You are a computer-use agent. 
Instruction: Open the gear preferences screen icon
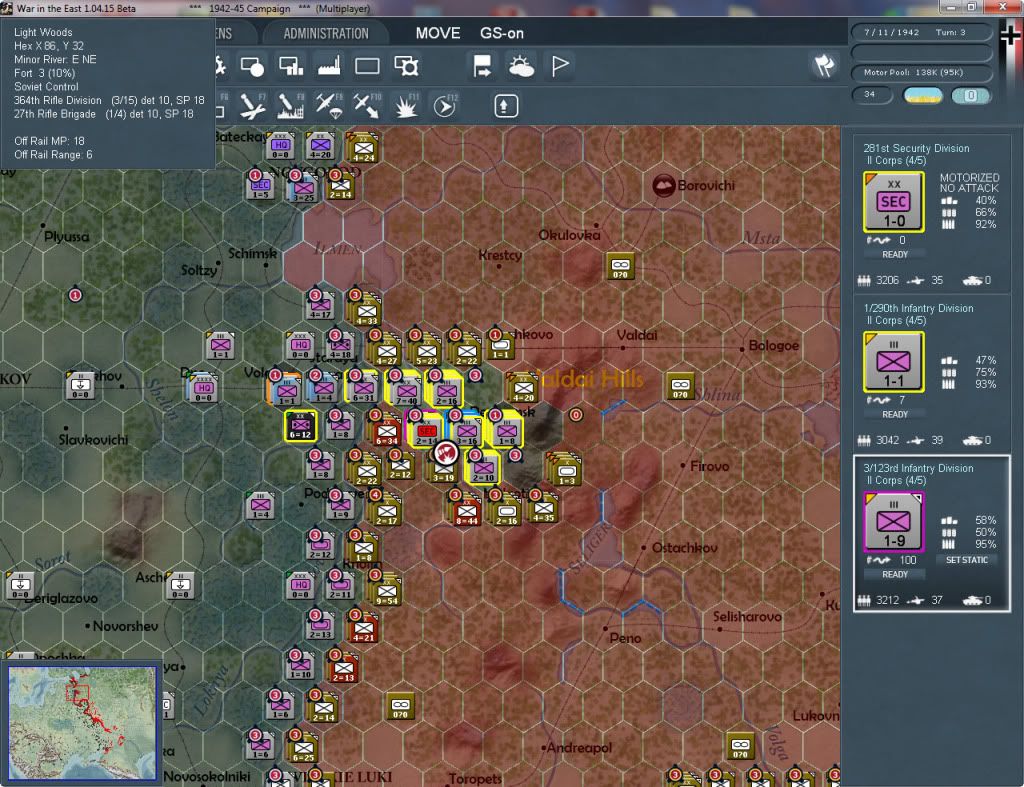point(406,66)
